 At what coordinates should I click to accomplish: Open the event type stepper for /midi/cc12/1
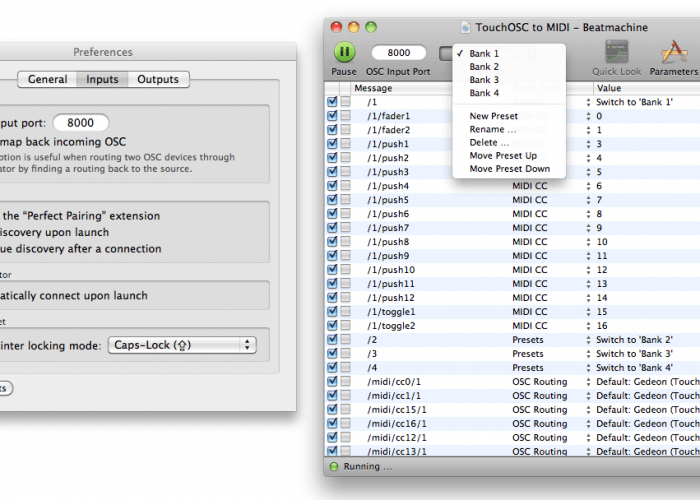[x=588, y=438]
